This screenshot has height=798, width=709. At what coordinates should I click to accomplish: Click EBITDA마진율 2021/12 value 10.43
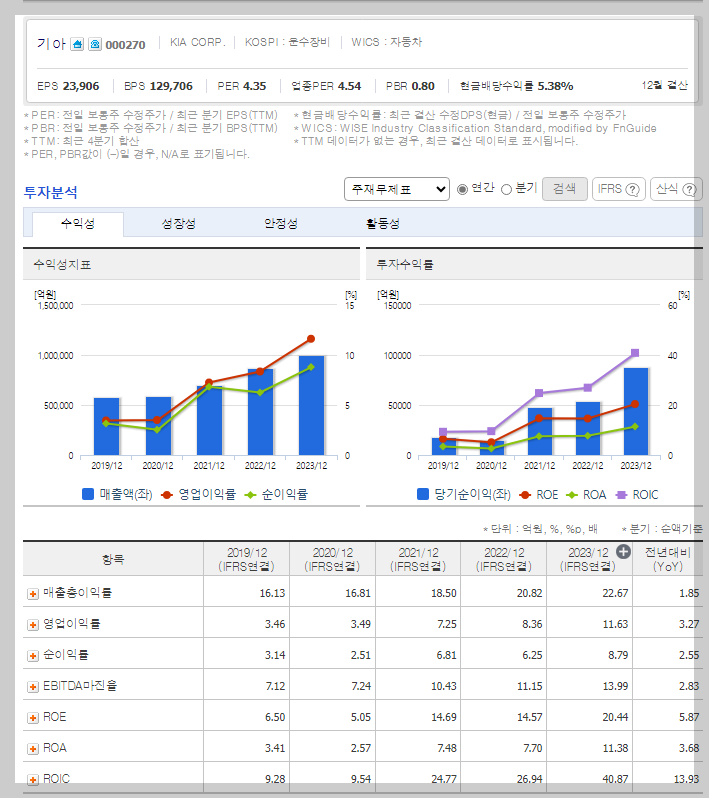coord(444,686)
